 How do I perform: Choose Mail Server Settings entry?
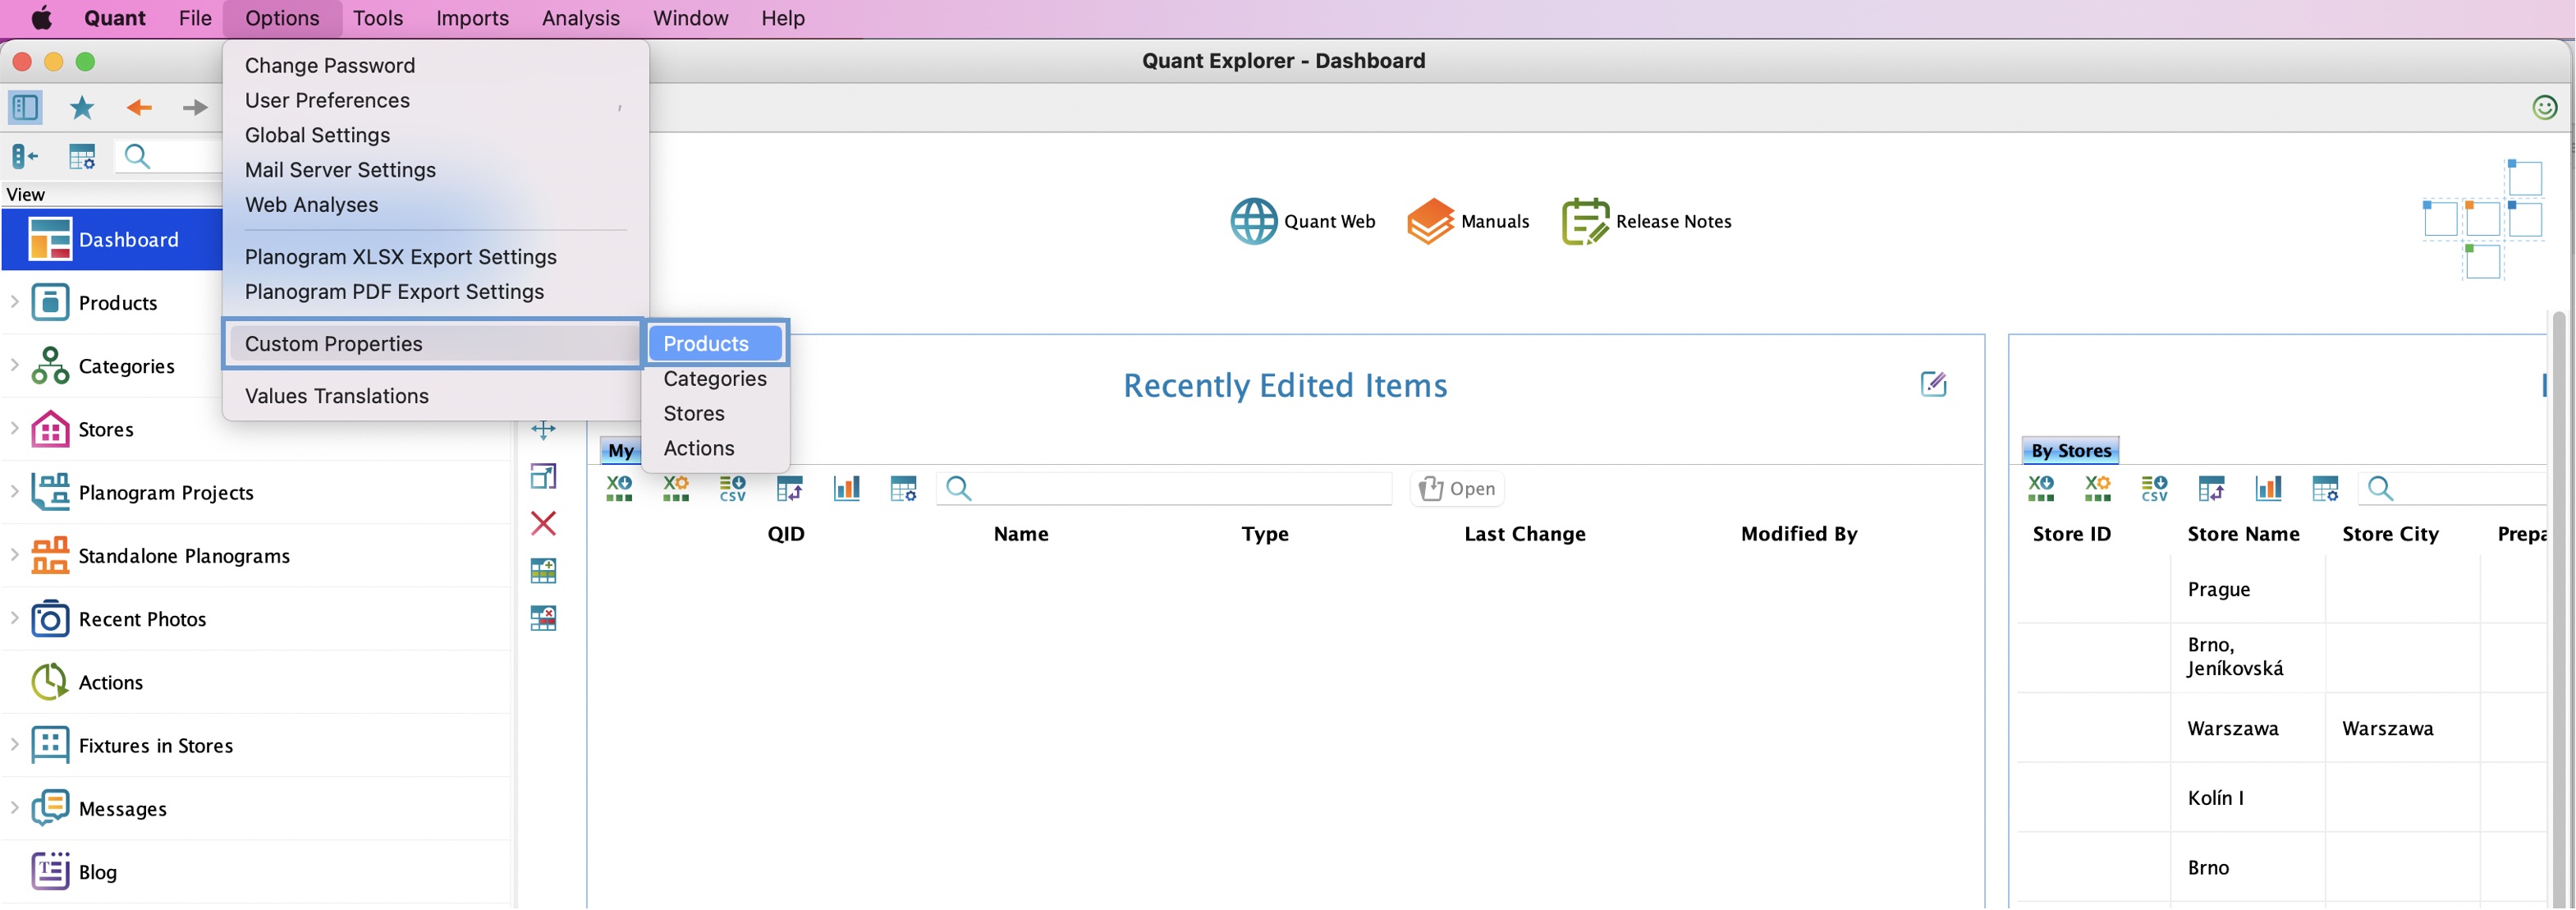pos(340,170)
